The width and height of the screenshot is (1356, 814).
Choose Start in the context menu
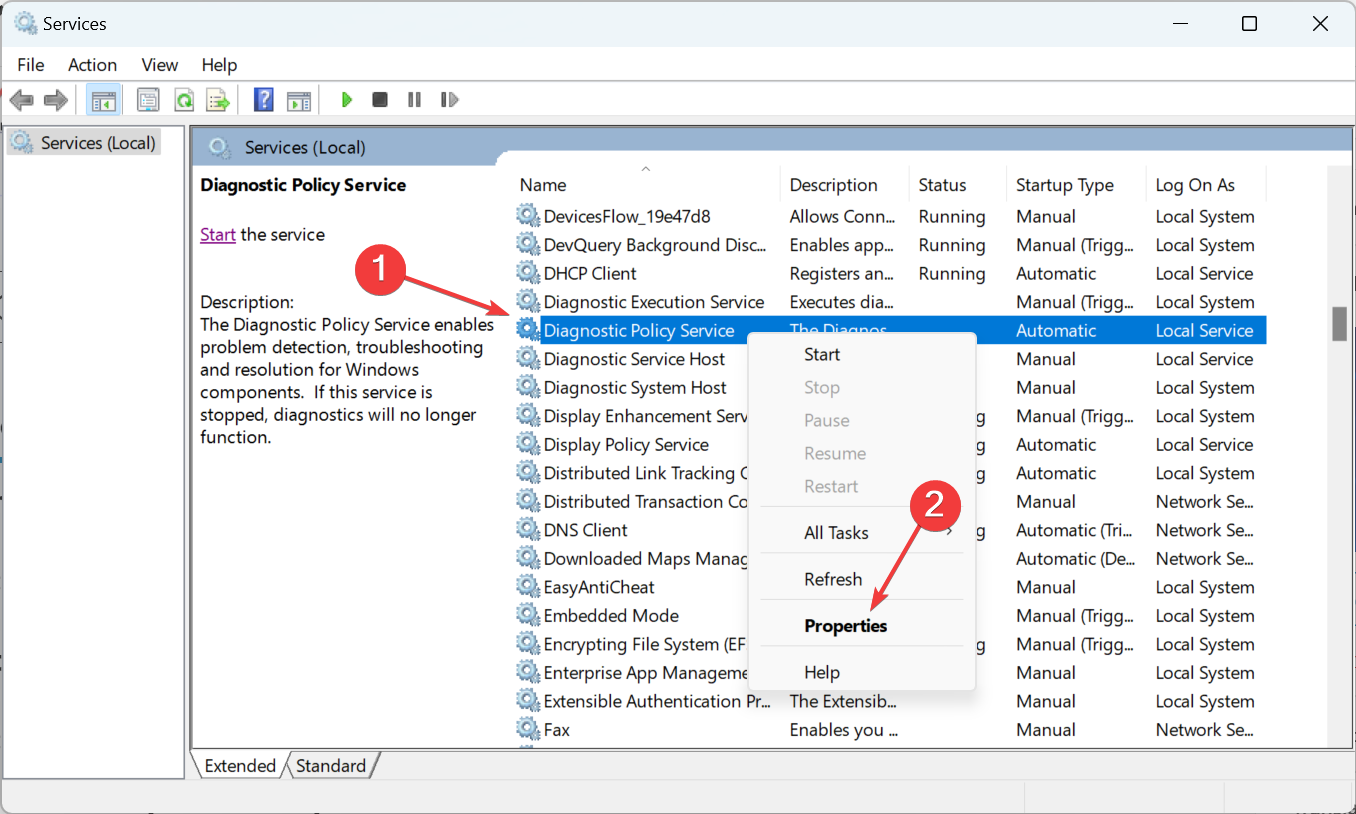tap(861, 355)
